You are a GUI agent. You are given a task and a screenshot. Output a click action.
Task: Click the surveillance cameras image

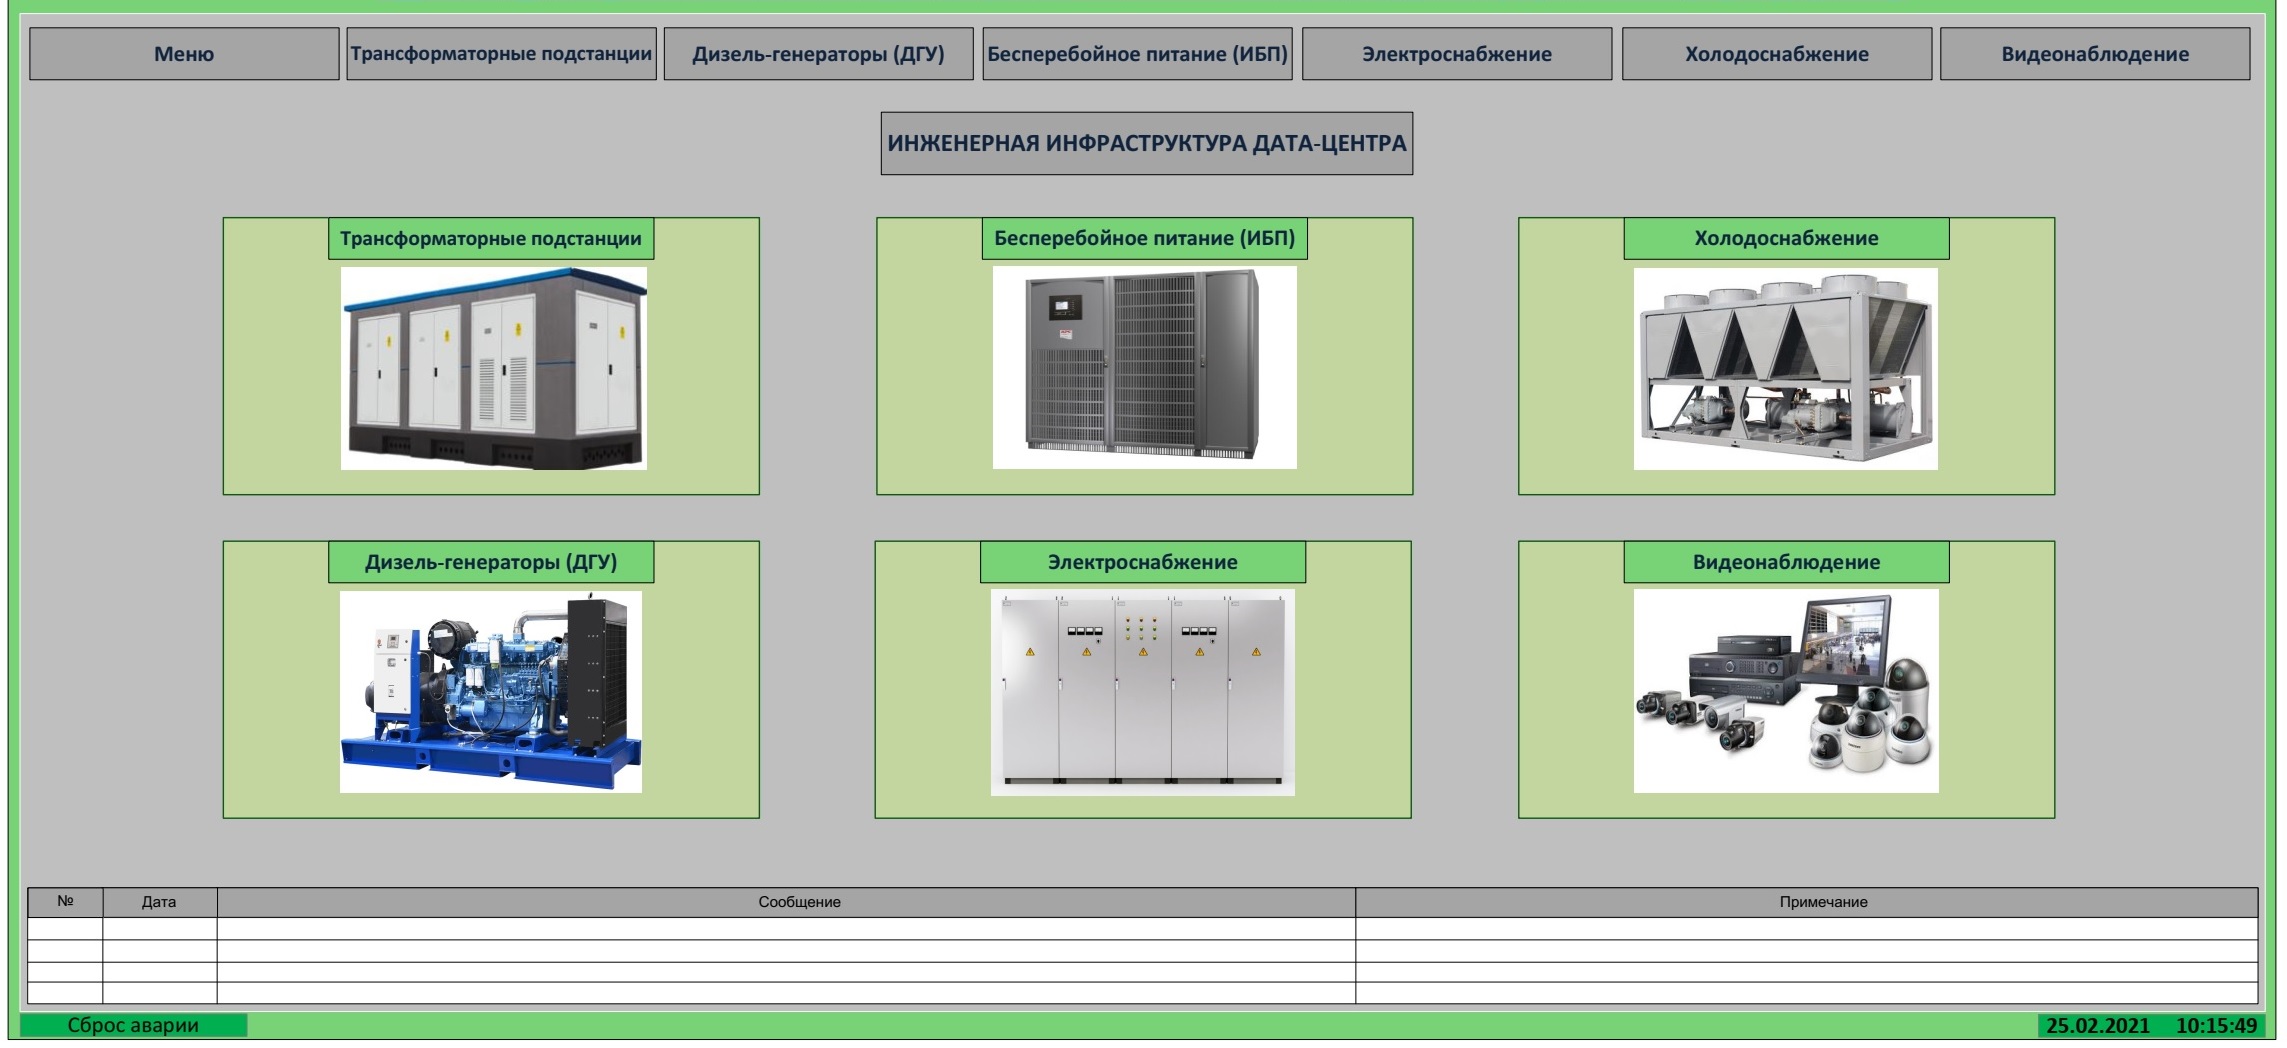pyautogui.click(x=1786, y=691)
